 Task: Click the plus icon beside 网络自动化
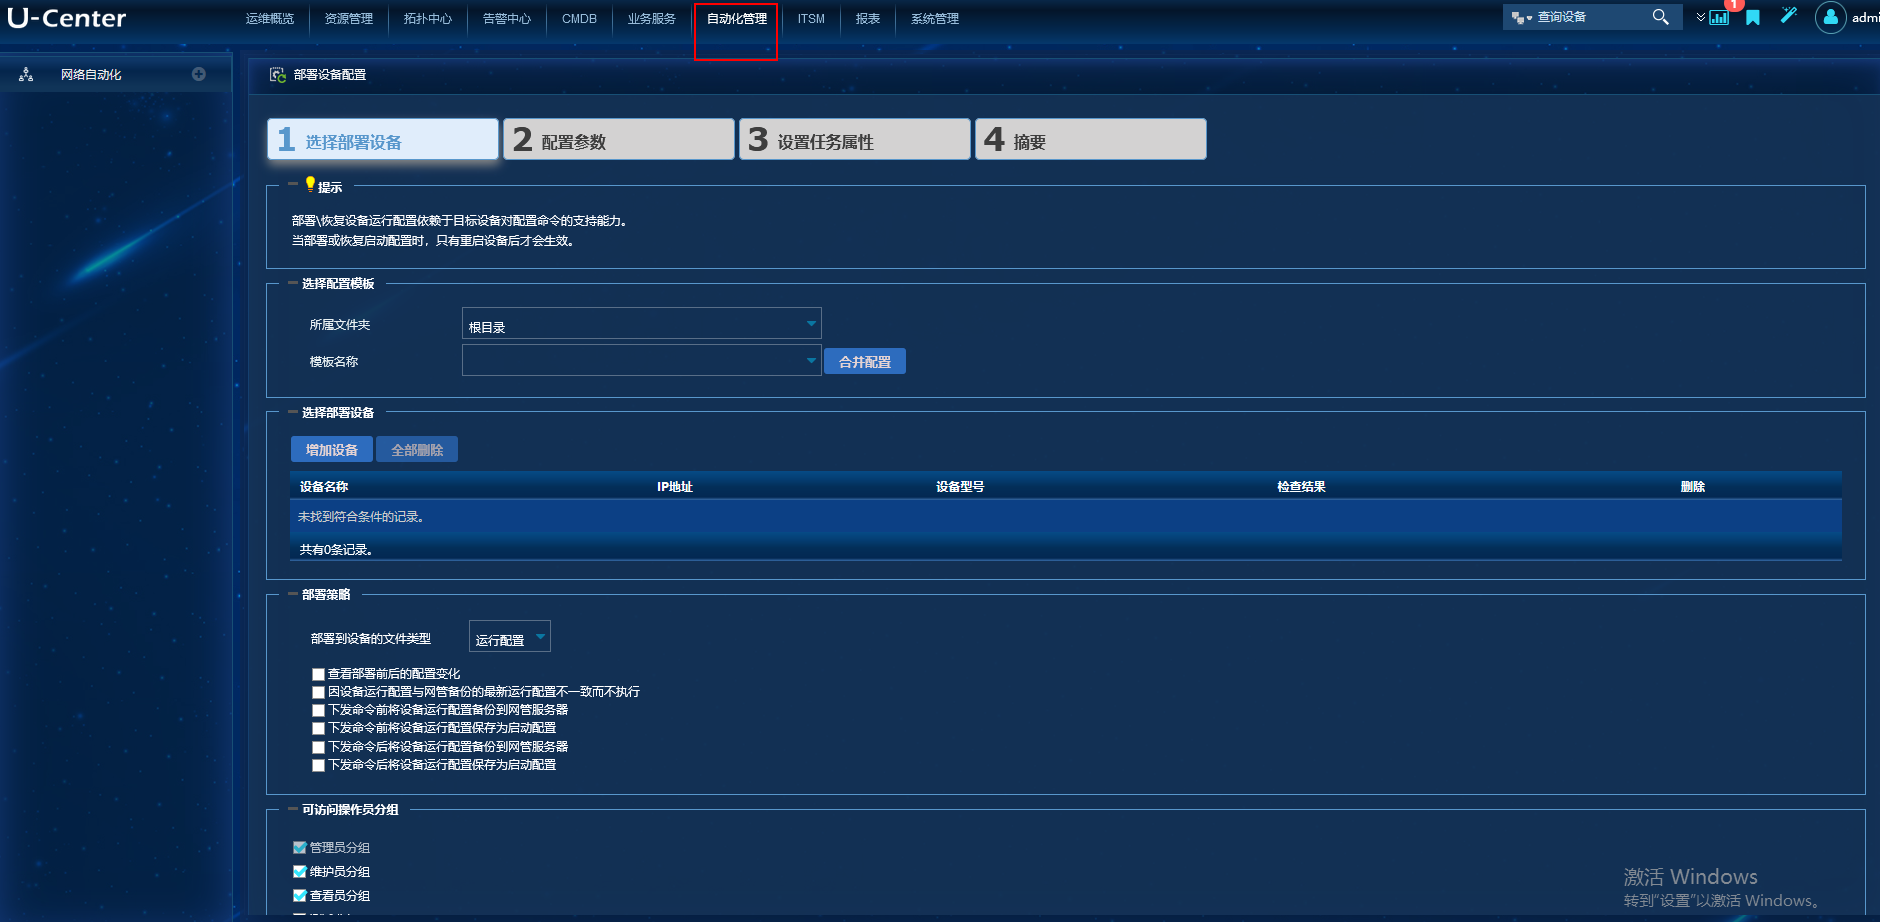pos(199,74)
